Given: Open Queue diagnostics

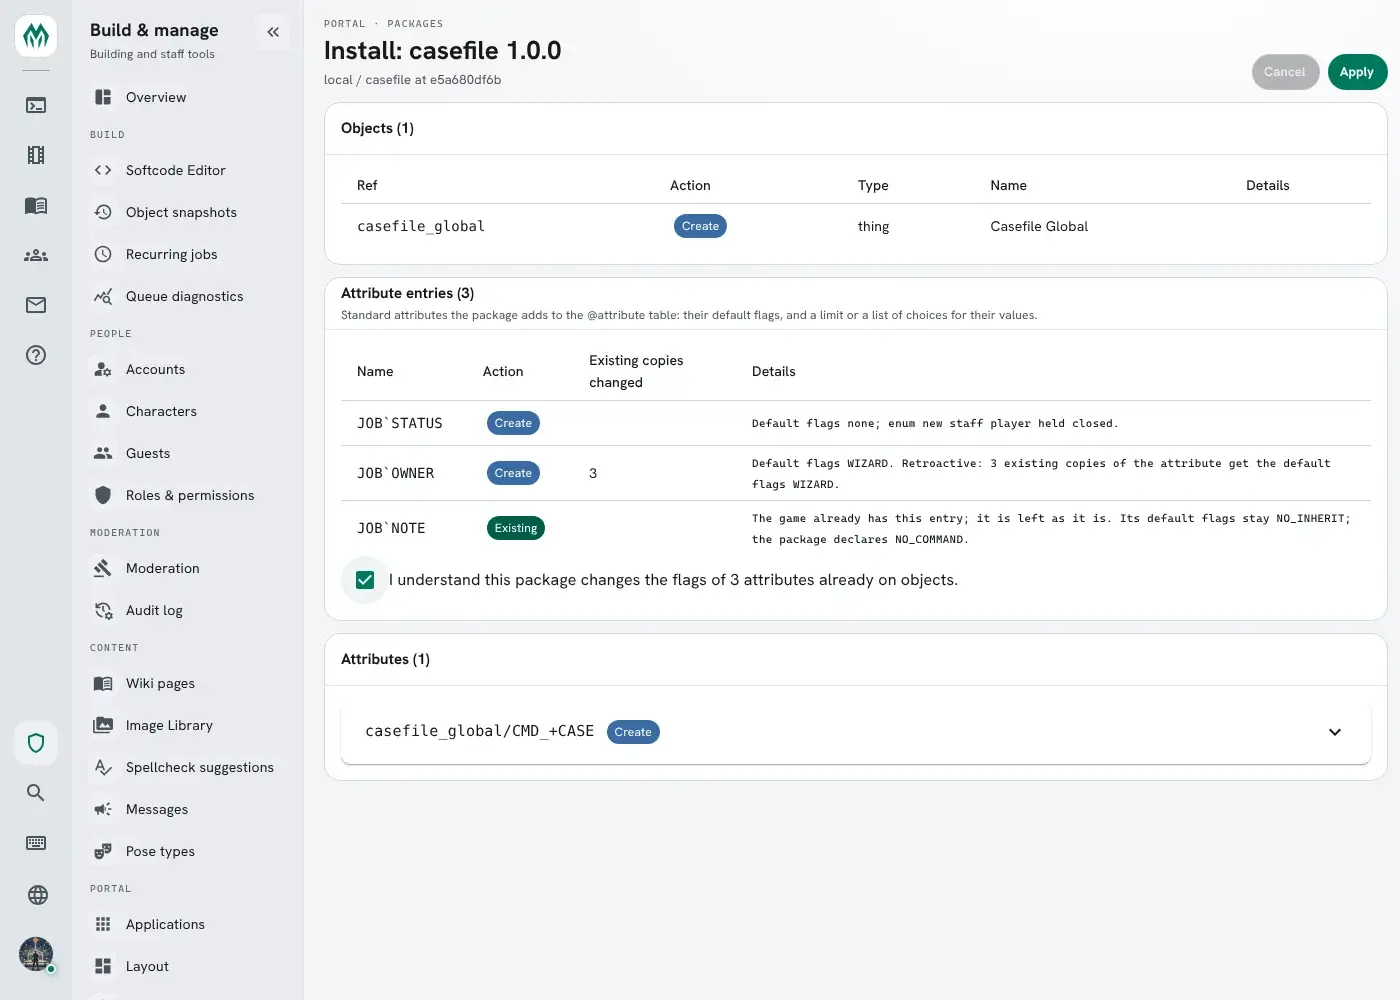Looking at the screenshot, I should (x=188, y=296).
